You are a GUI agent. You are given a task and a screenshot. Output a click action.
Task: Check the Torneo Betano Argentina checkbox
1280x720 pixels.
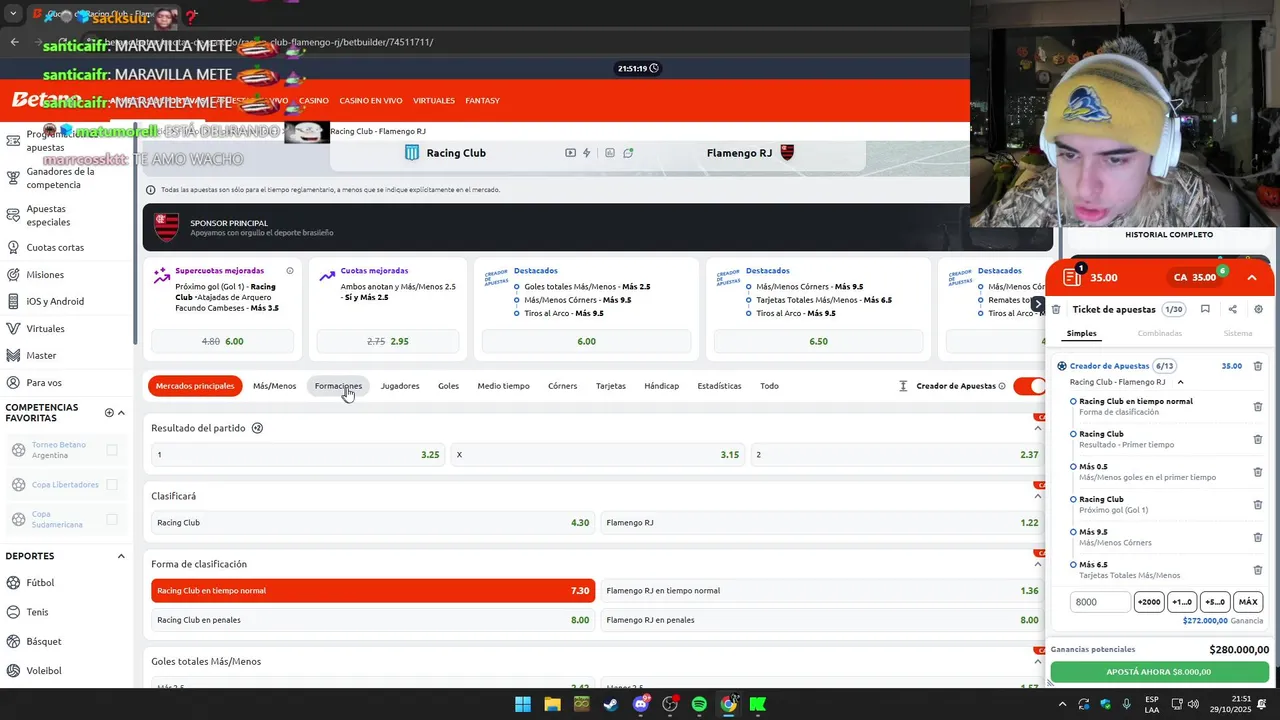click(112, 450)
